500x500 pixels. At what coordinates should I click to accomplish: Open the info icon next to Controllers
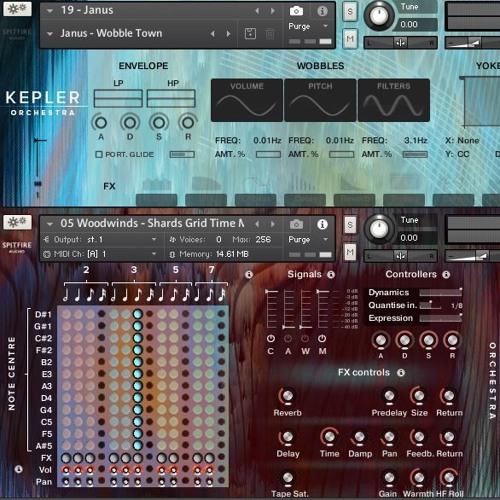446,274
